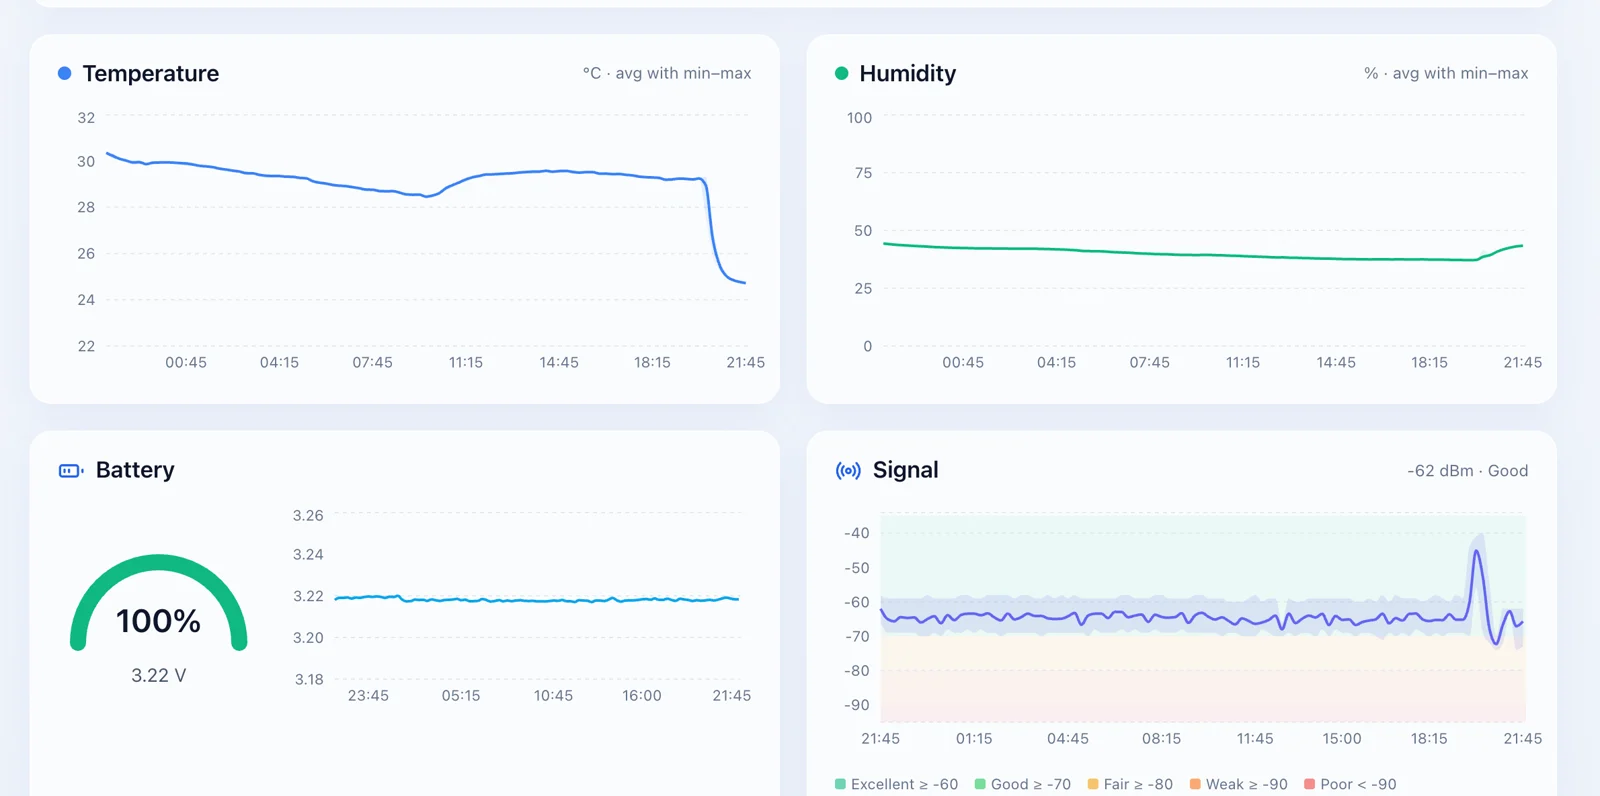Click the 14:45 tick on the Humidity axis
This screenshot has width=1600, height=796.
coord(1336,362)
